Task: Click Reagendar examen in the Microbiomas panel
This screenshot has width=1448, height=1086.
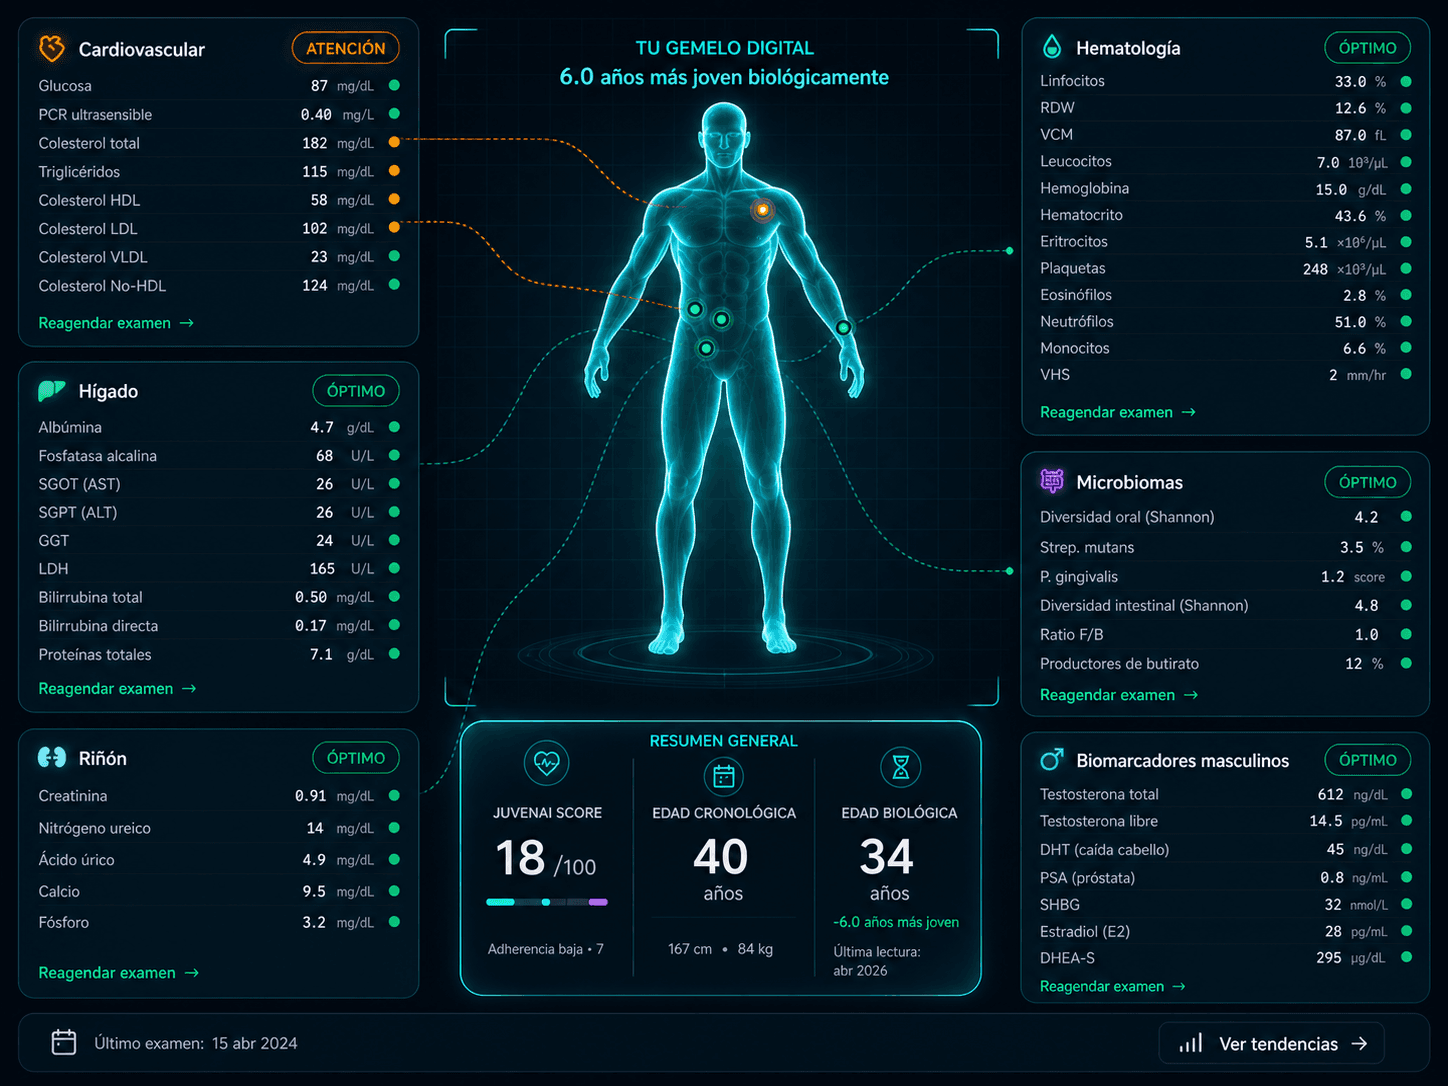Action: [x=1119, y=694]
